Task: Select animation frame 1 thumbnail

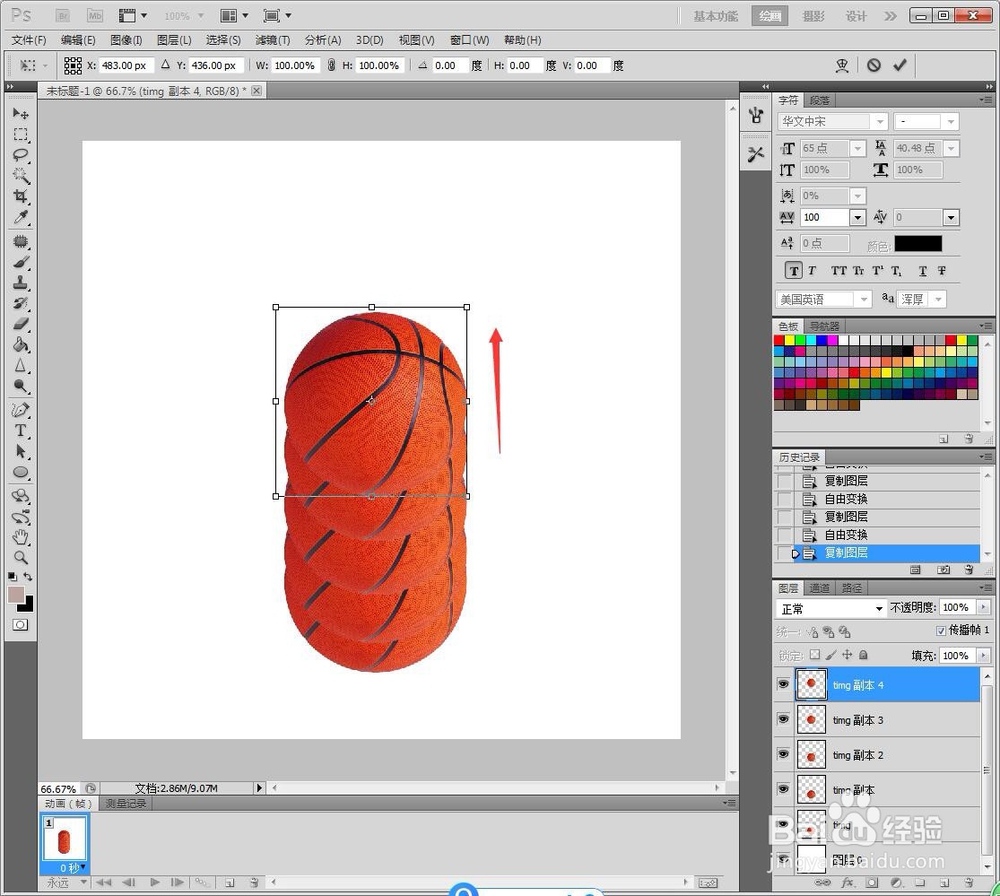Action: [x=64, y=839]
